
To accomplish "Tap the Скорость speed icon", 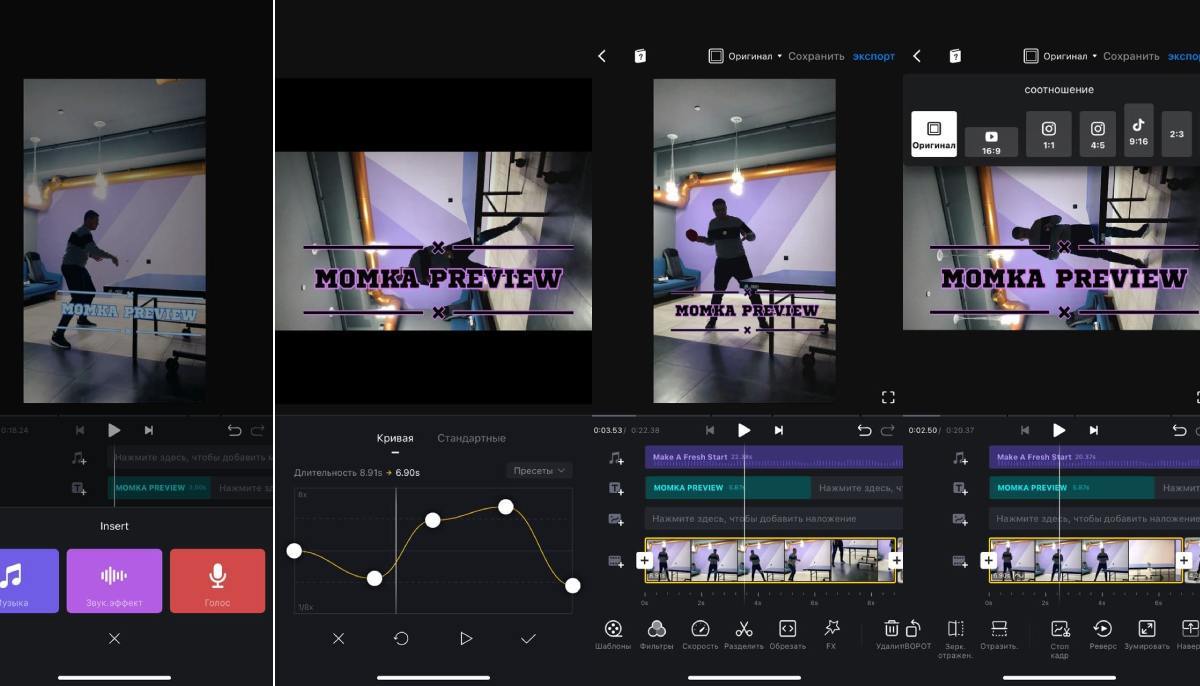I will click(700, 630).
